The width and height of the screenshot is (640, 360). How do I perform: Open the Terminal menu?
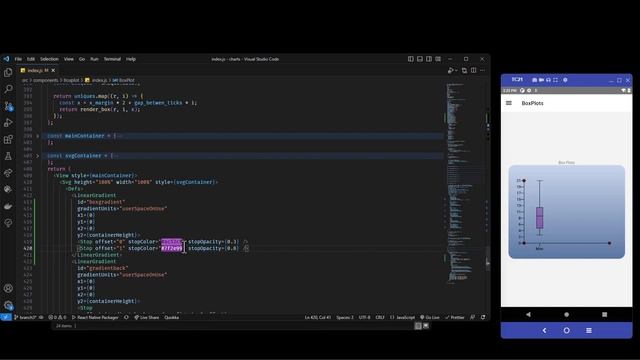click(x=112, y=59)
